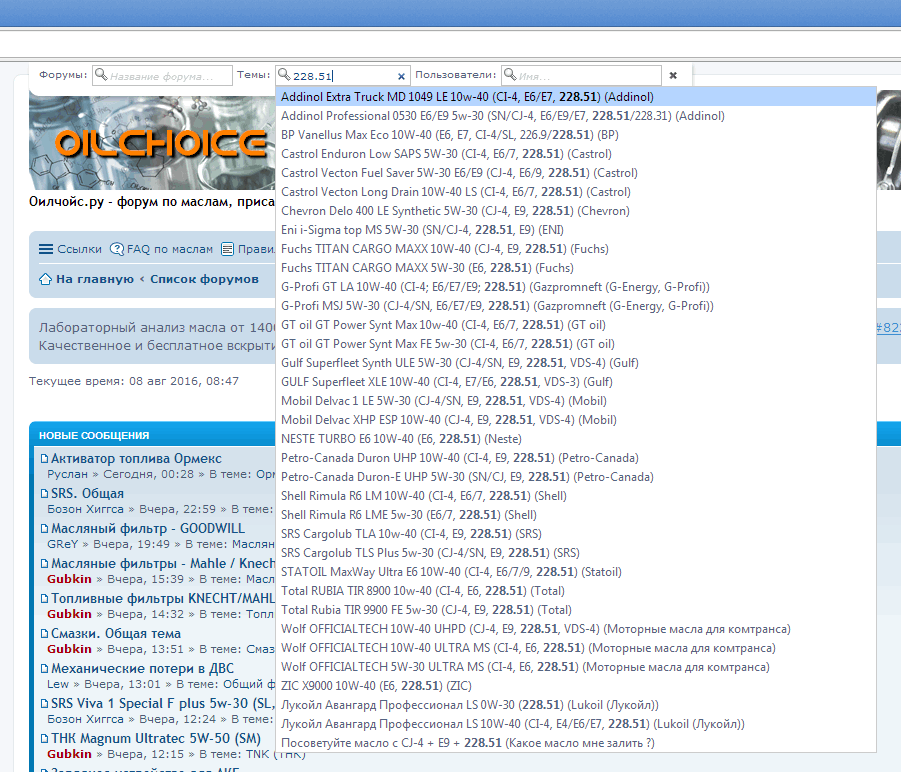
Task: Open Масляный фильтр - GOODWILL post
Action: 148,528
